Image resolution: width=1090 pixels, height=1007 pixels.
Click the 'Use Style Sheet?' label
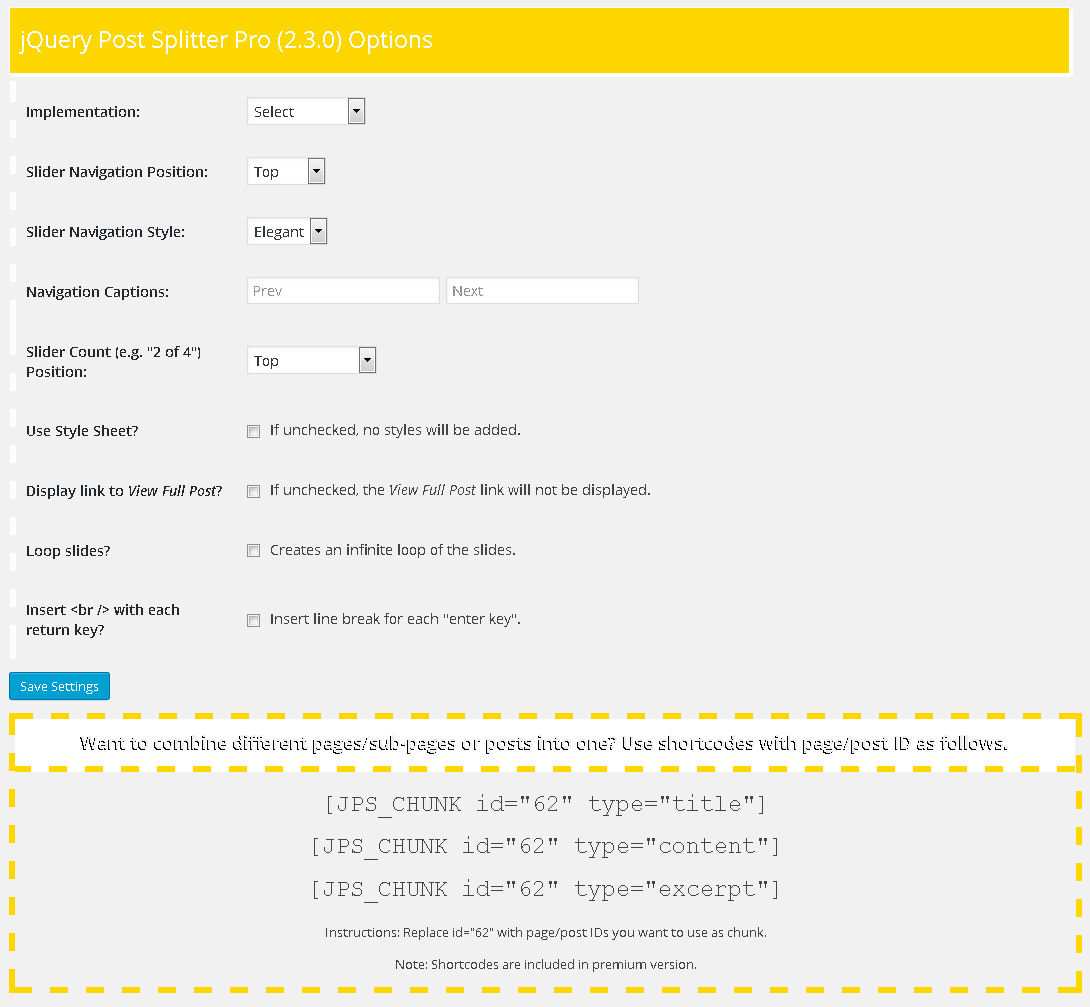(x=82, y=431)
